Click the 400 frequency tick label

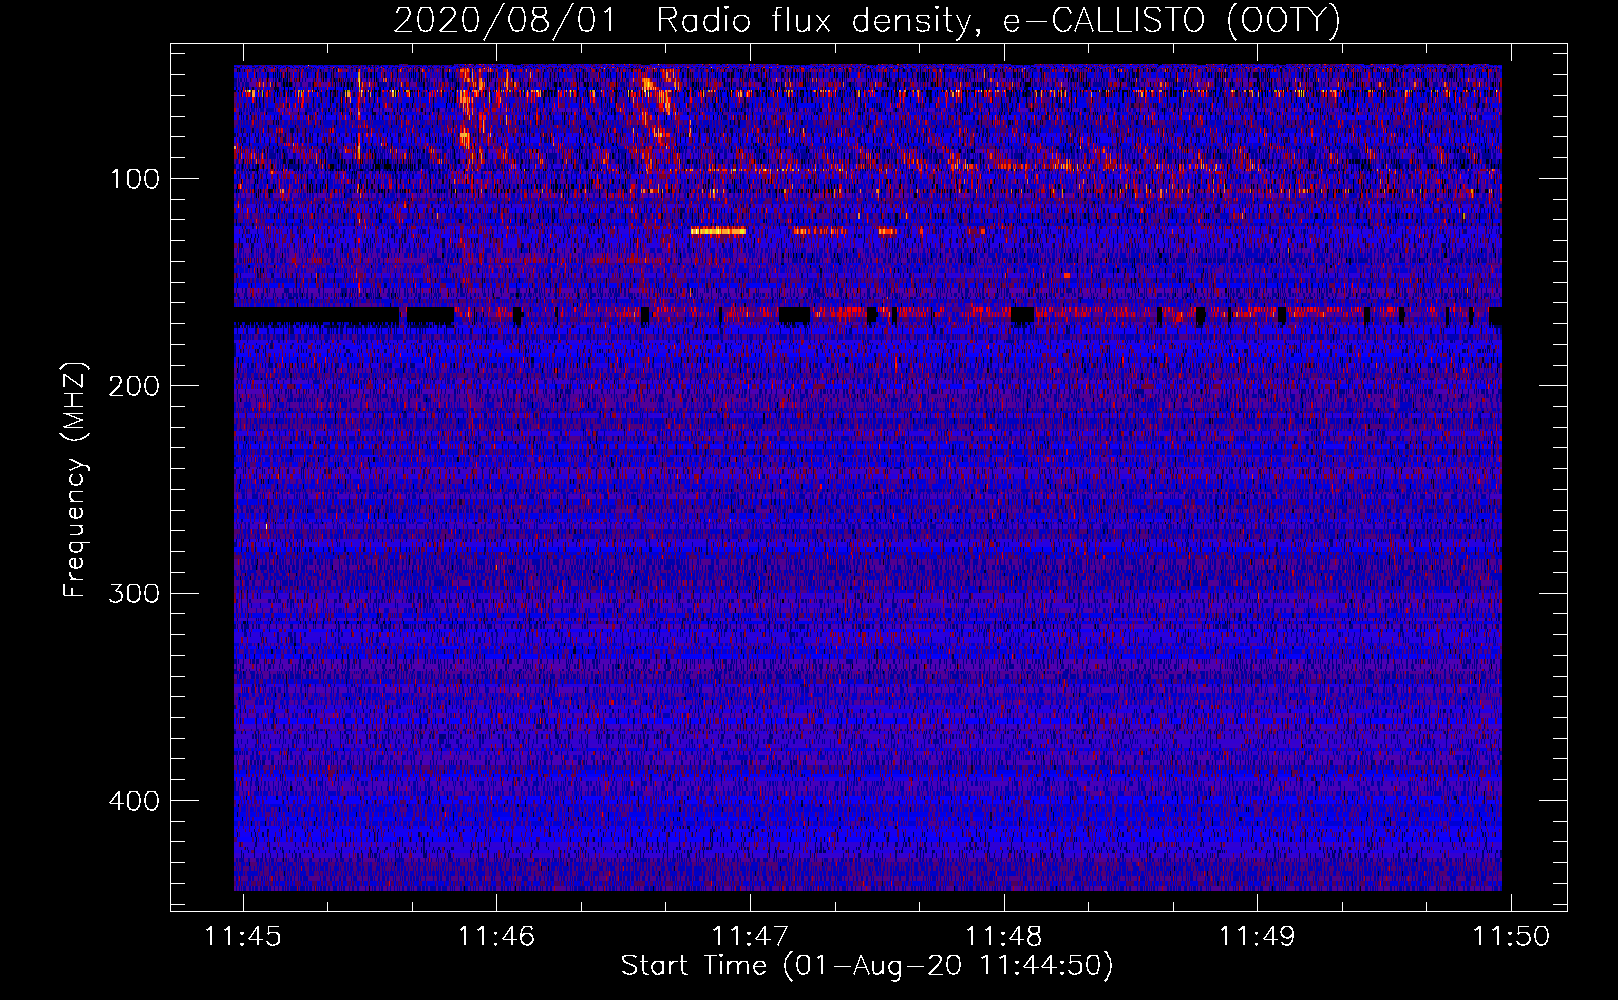click(x=135, y=800)
